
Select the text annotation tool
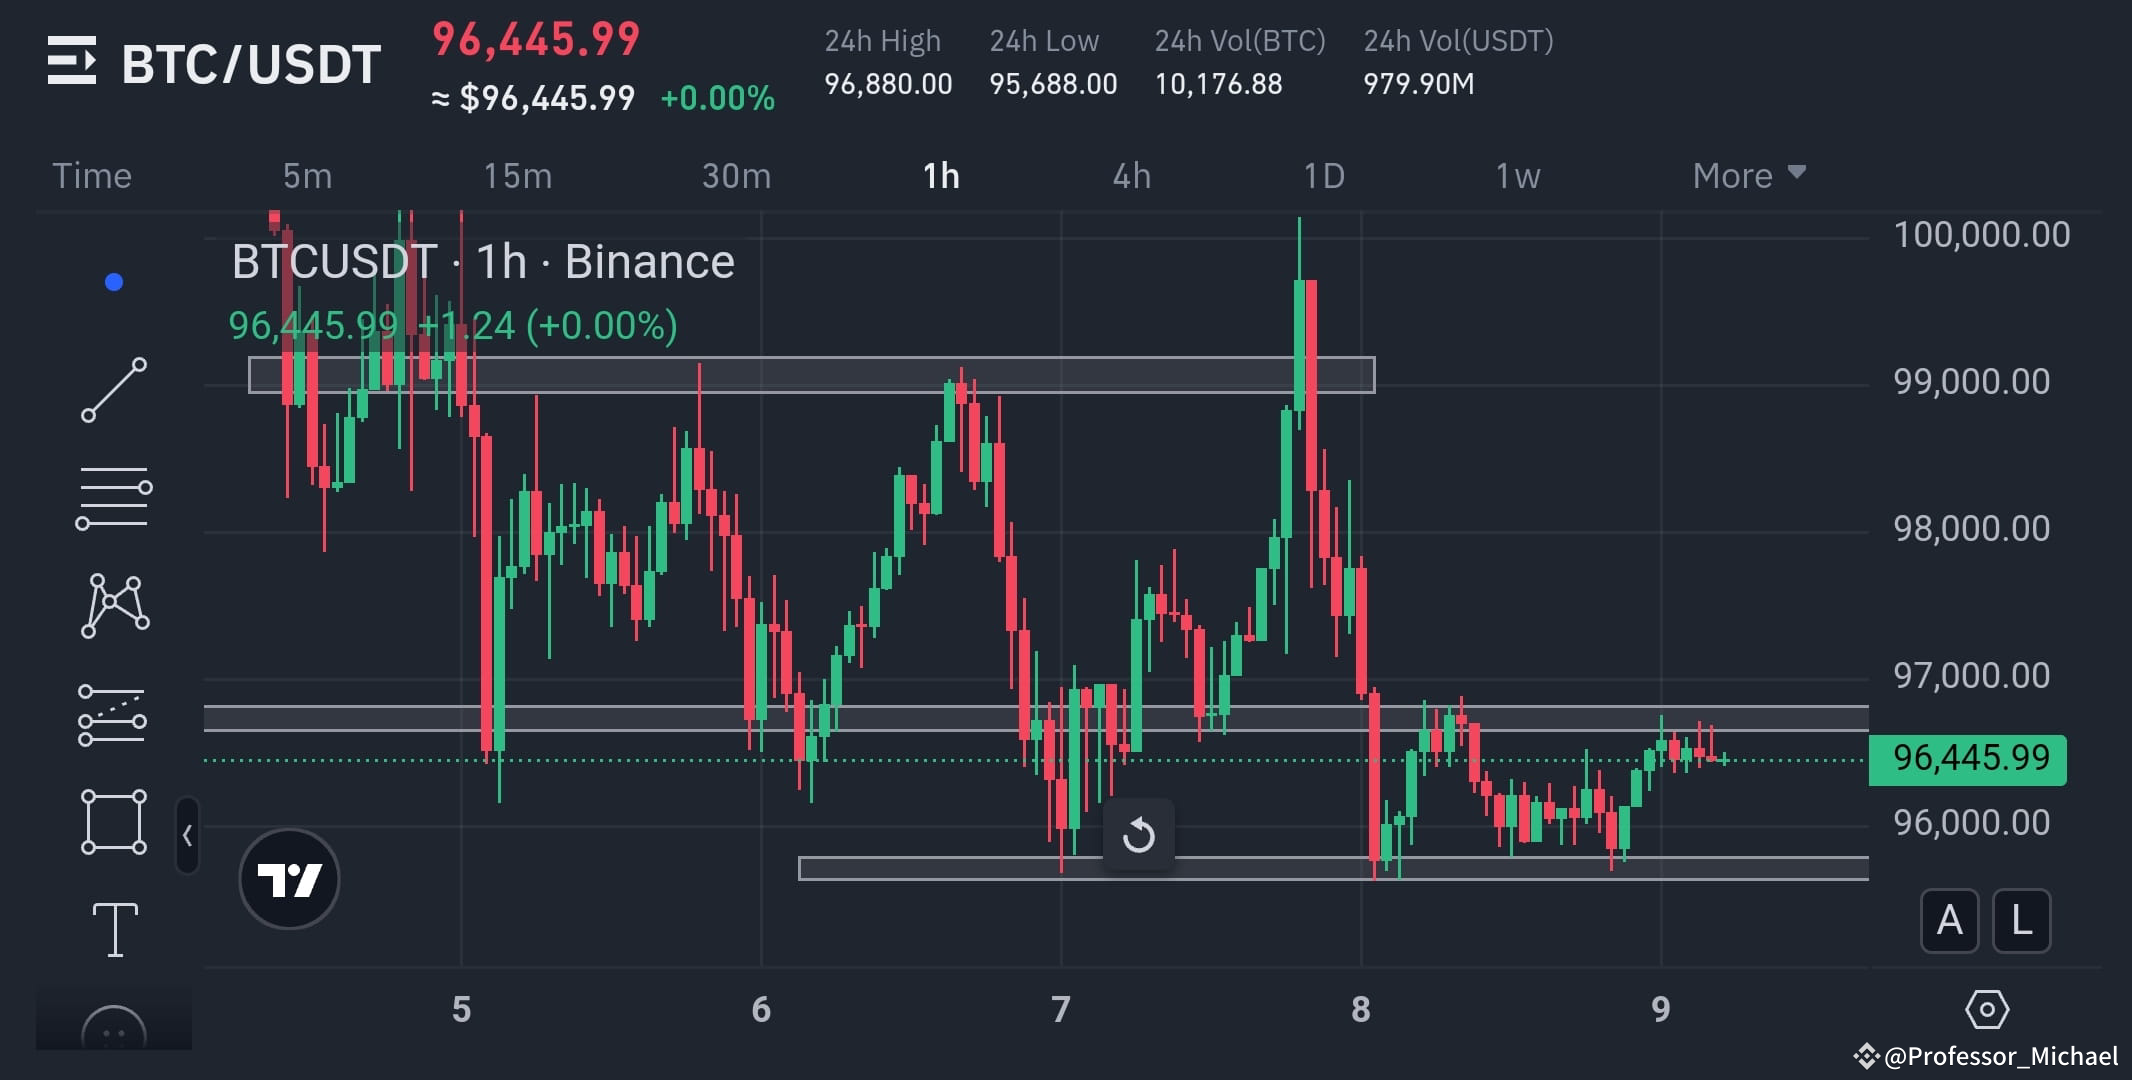[x=114, y=930]
